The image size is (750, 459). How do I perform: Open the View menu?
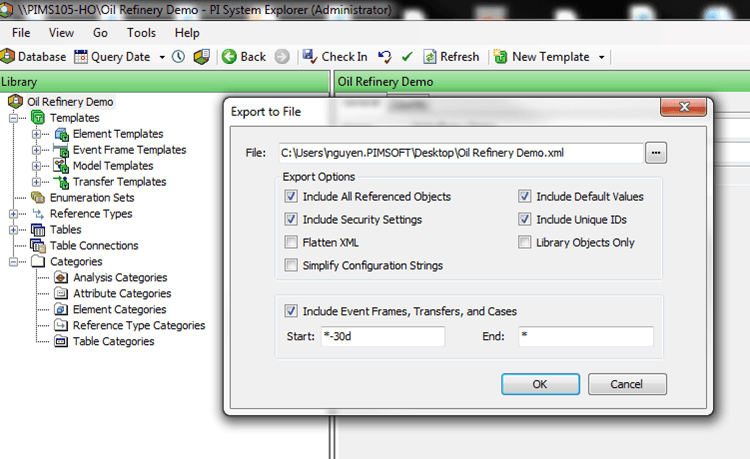61,33
